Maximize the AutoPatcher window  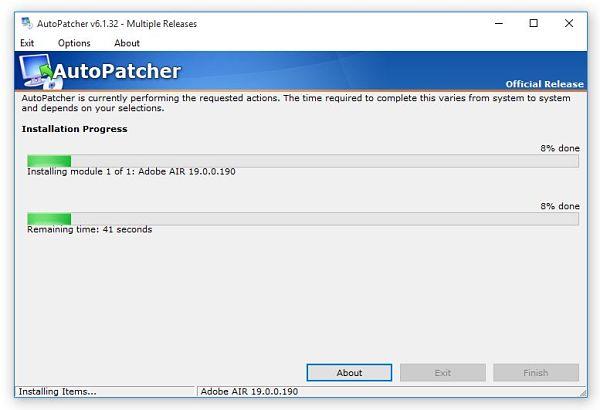click(x=533, y=23)
